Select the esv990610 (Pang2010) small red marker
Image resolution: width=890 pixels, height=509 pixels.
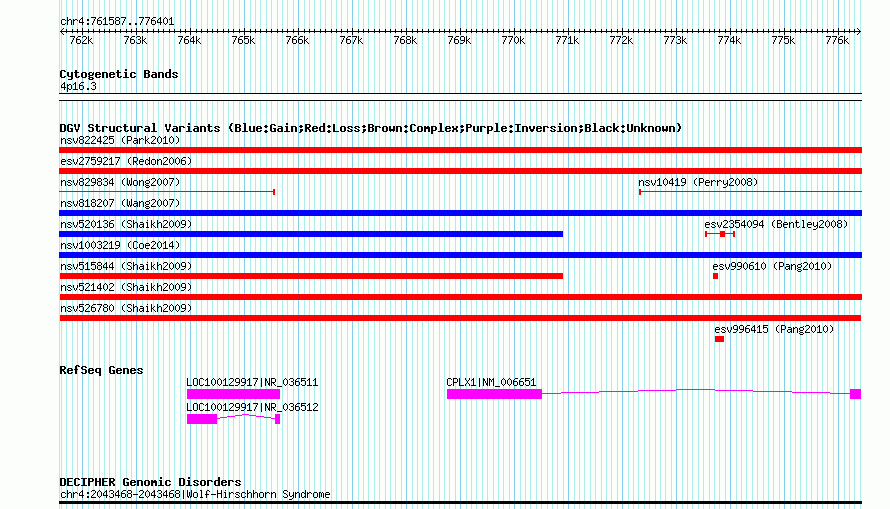click(x=715, y=276)
